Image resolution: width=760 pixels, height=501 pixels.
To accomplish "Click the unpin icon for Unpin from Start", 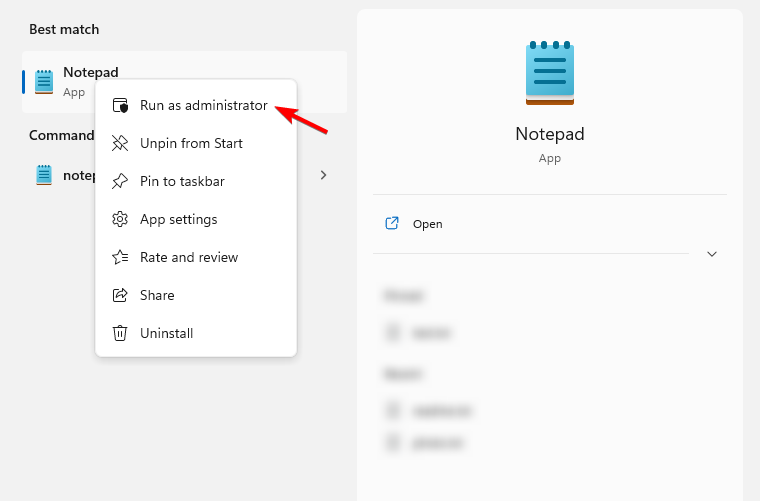I will pyautogui.click(x=120, y=143).
